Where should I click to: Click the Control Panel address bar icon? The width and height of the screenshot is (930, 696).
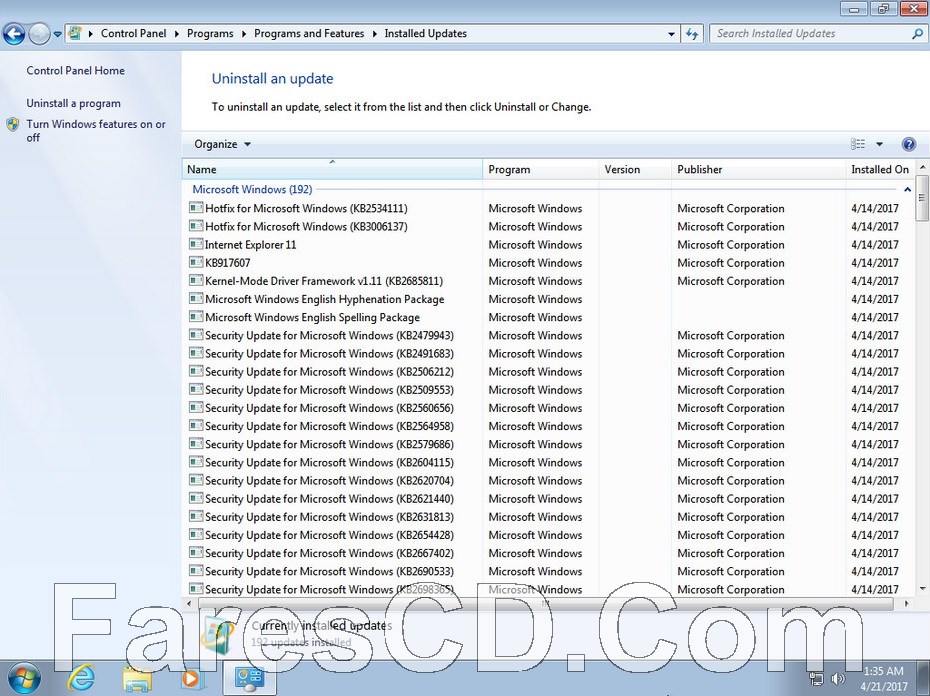tap(75, 33)
